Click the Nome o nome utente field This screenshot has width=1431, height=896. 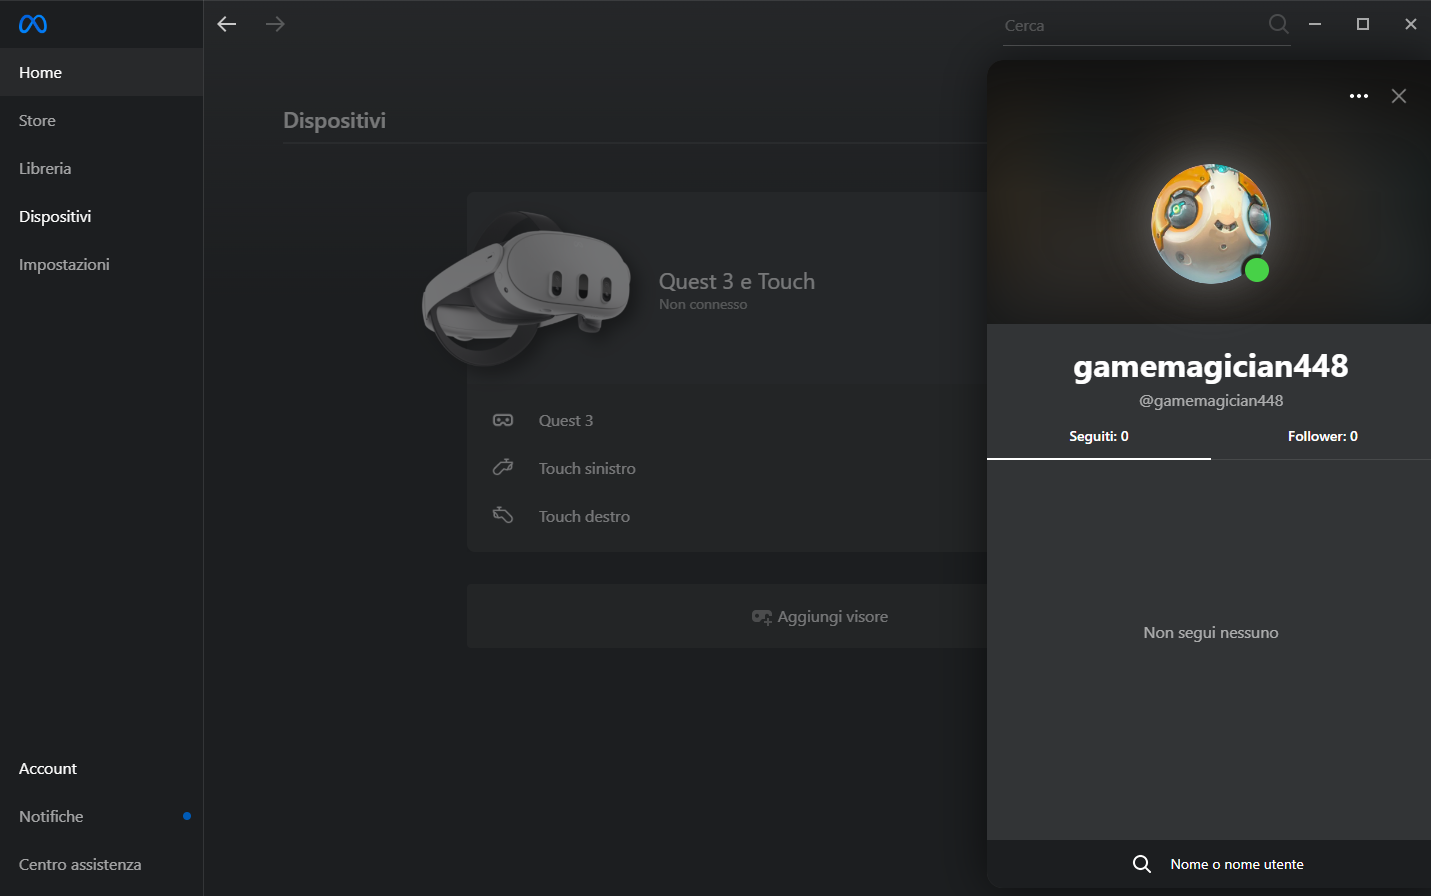click(1236, 864)
